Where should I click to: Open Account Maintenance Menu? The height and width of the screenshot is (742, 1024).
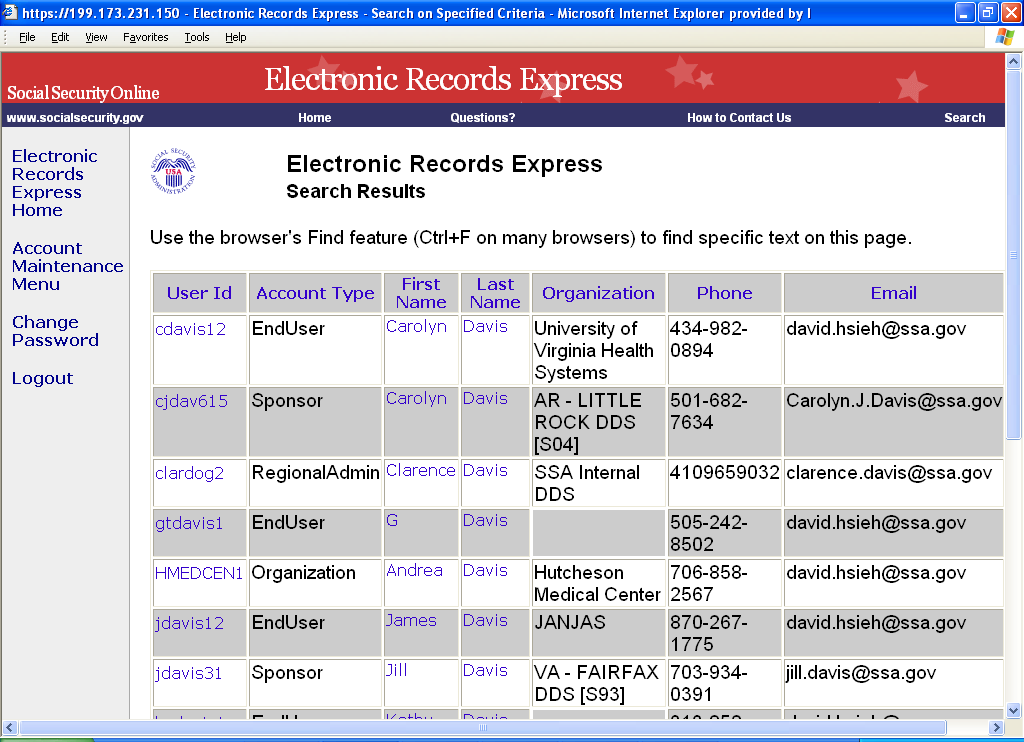(x=67, y=266)
